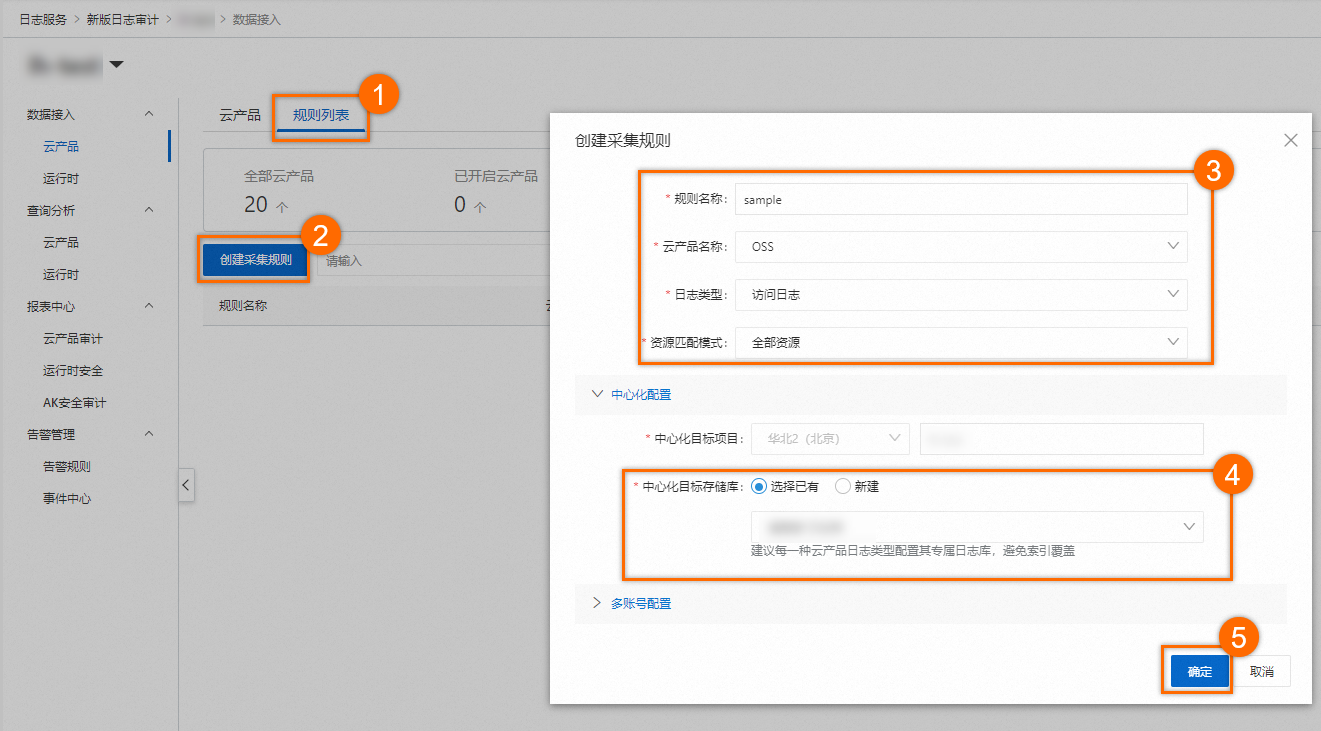
Task: Collapse the 数据接入 sidebar group
Action: (x=150, y=115)
